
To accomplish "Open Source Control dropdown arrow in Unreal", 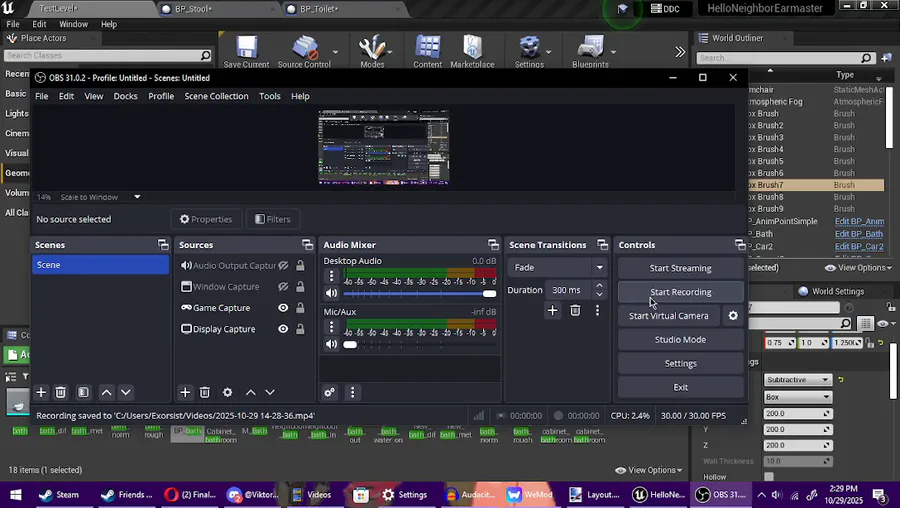I will (335, 52).
